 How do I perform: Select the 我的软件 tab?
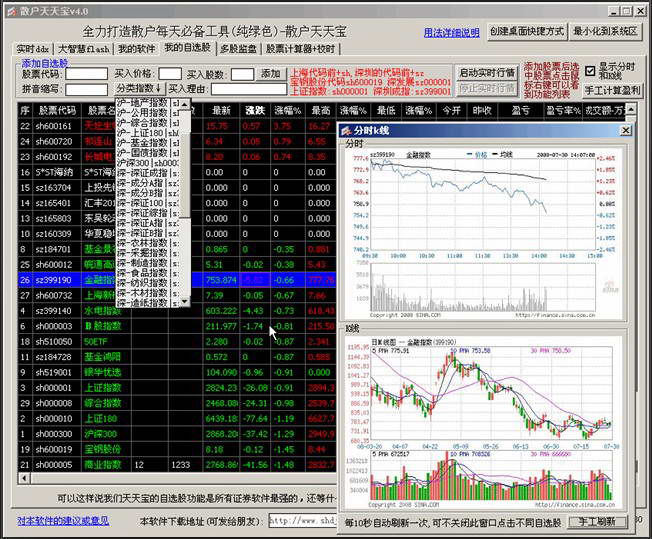pos(136,49)
